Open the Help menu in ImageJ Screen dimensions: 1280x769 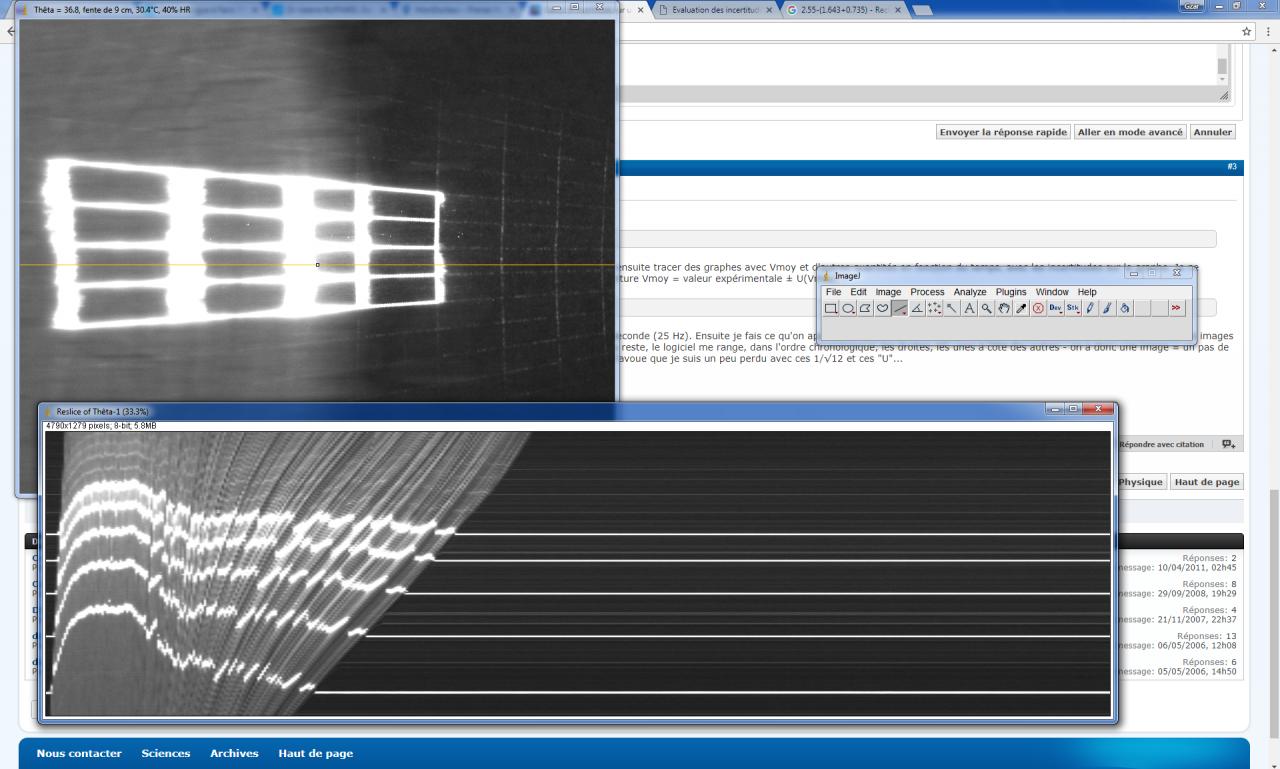(1087, 292)
